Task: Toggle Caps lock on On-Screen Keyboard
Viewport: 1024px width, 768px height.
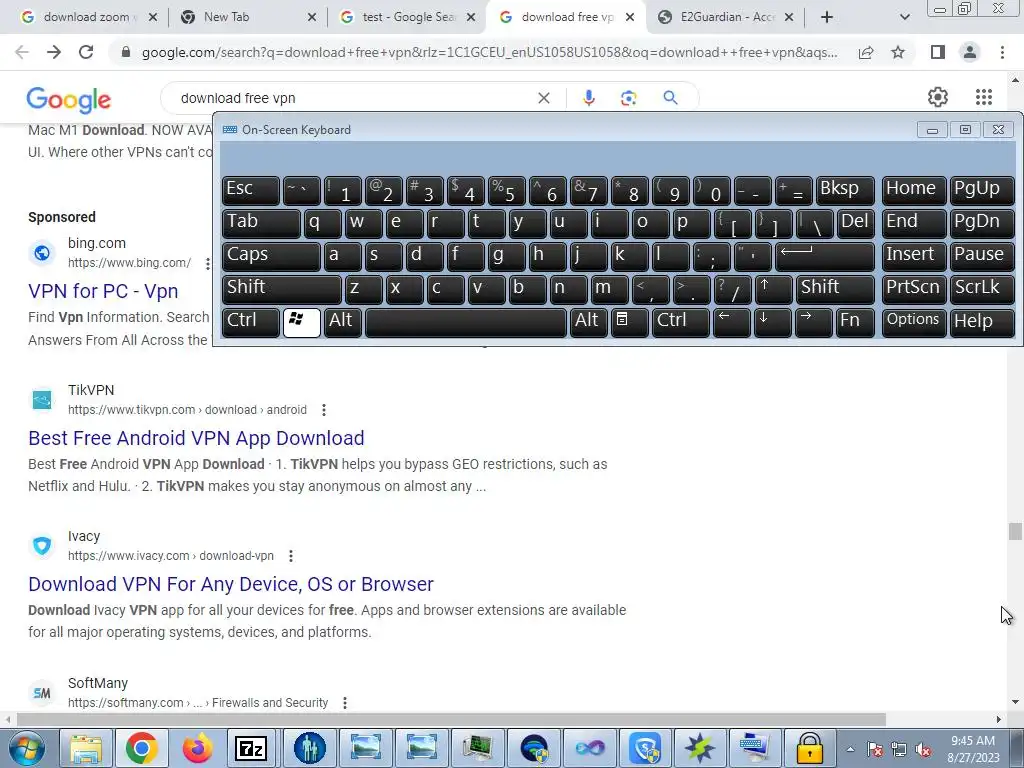Action: click(x=271, y=256)
